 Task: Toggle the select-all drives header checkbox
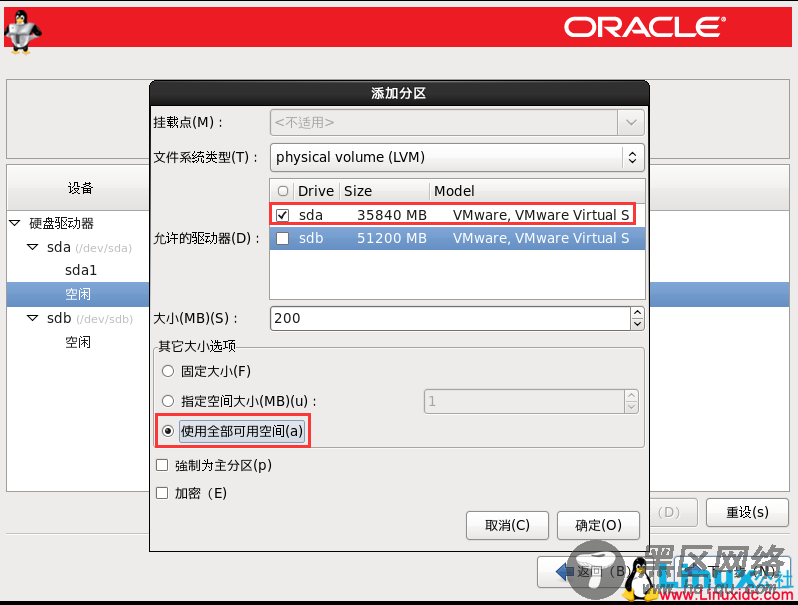[x=283, y=191]
